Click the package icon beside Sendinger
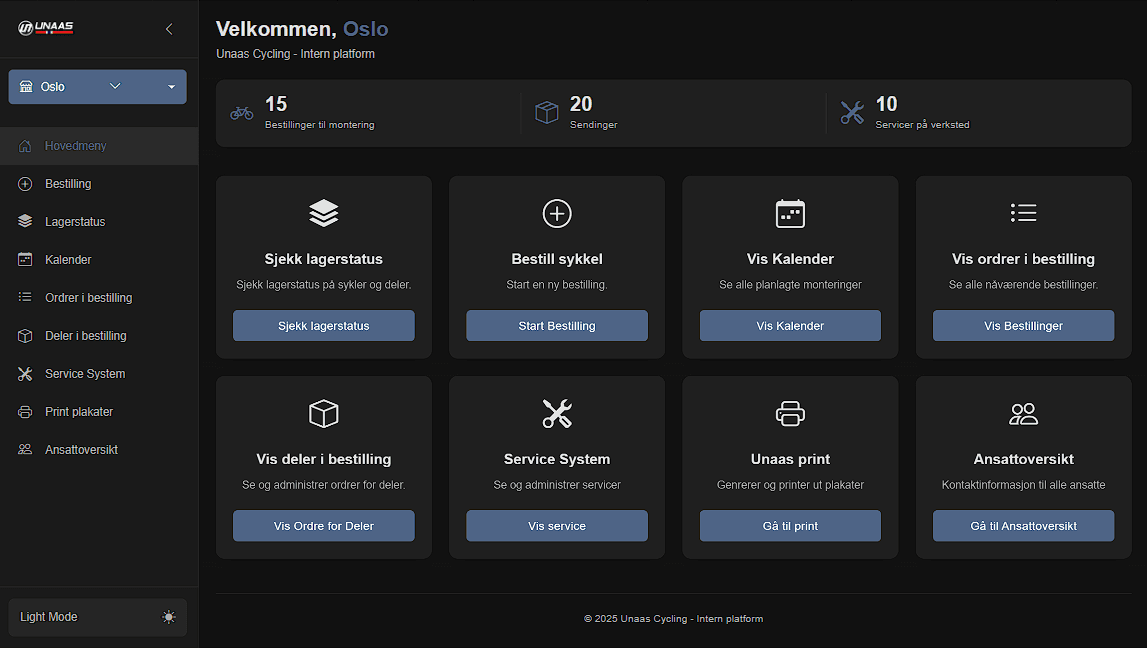This screenshot has width=1147, height=648. click(x=546, y=113)
